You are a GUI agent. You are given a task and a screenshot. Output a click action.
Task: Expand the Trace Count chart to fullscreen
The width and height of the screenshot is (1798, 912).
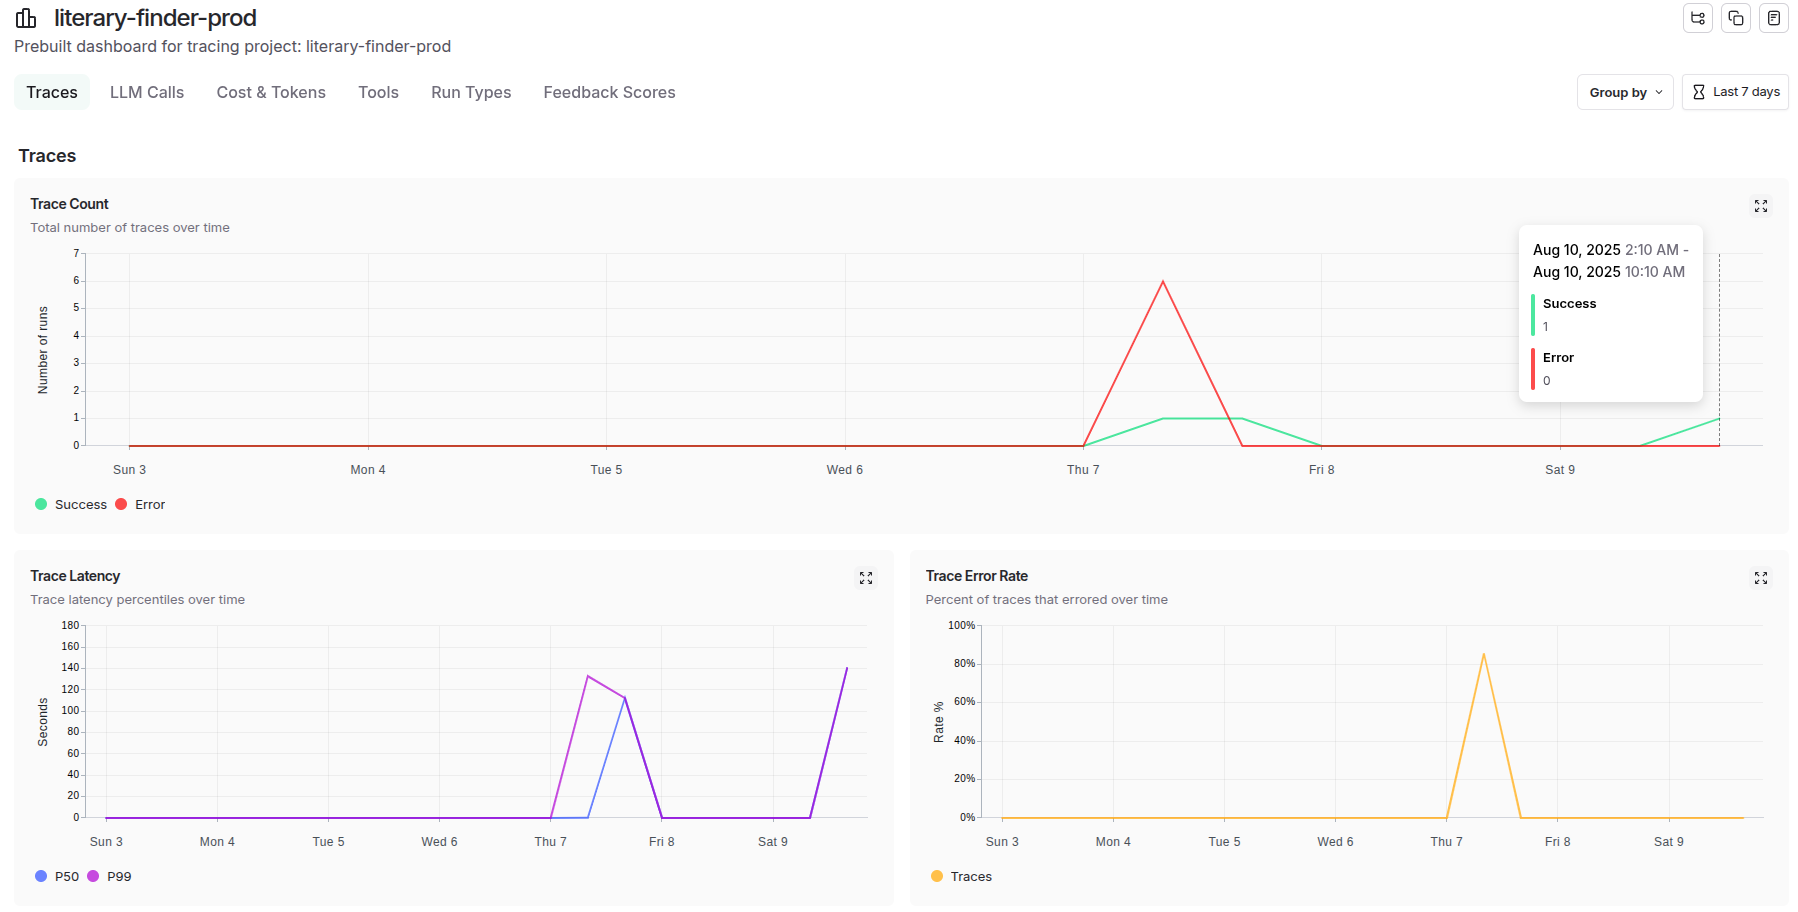(1761, 206)
